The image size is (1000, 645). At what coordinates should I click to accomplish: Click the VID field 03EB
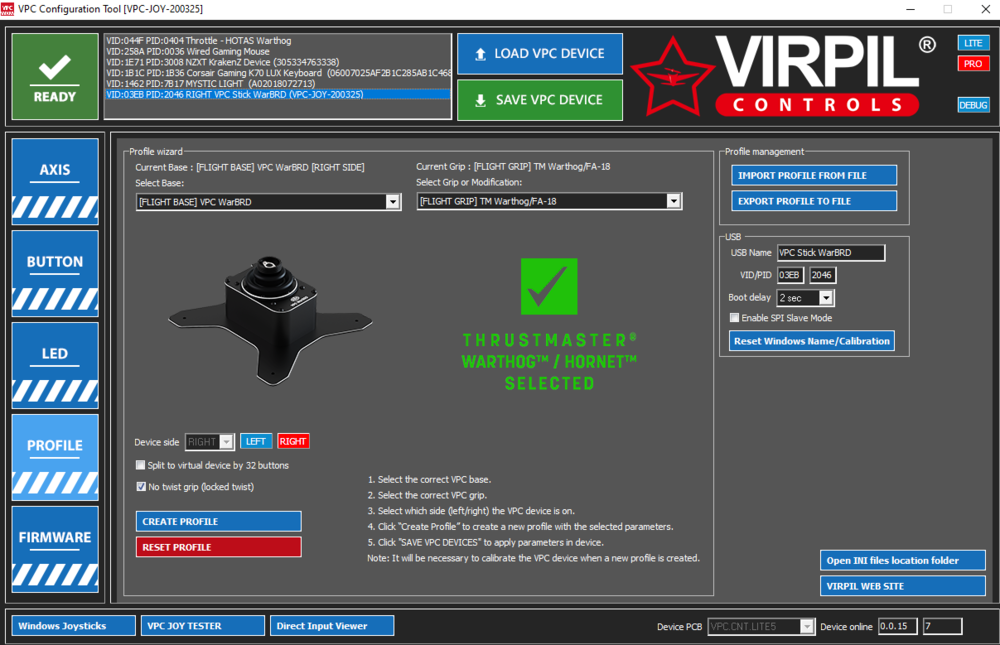[790, 275]
